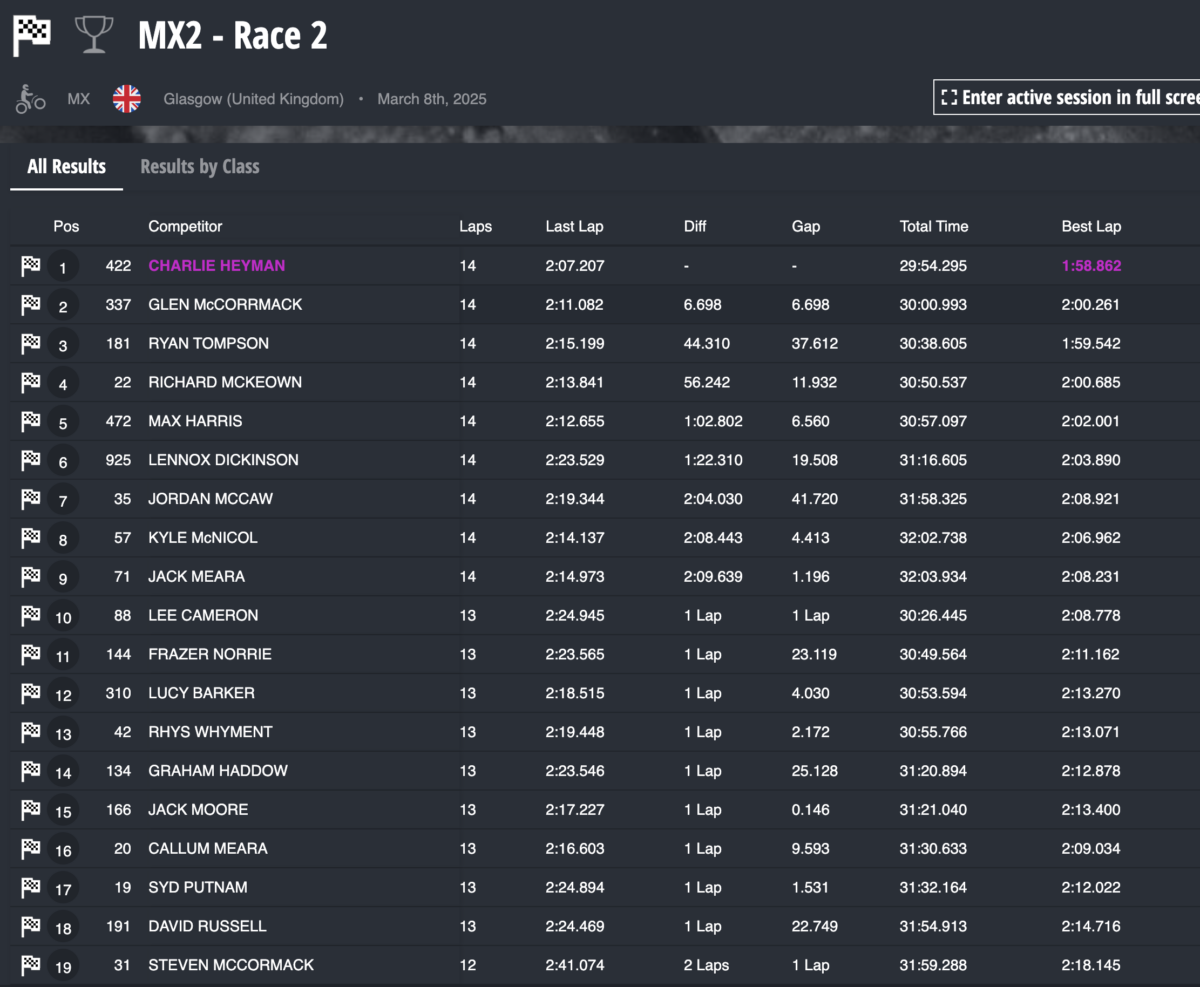Open competitor Charlie Heyman's entry

click(216, 266)
